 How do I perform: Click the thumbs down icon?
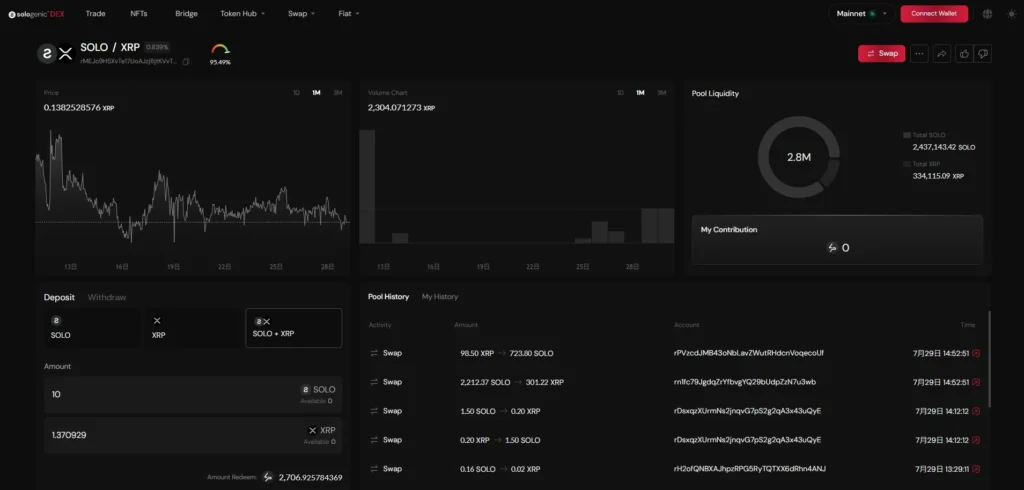point(982,54)
